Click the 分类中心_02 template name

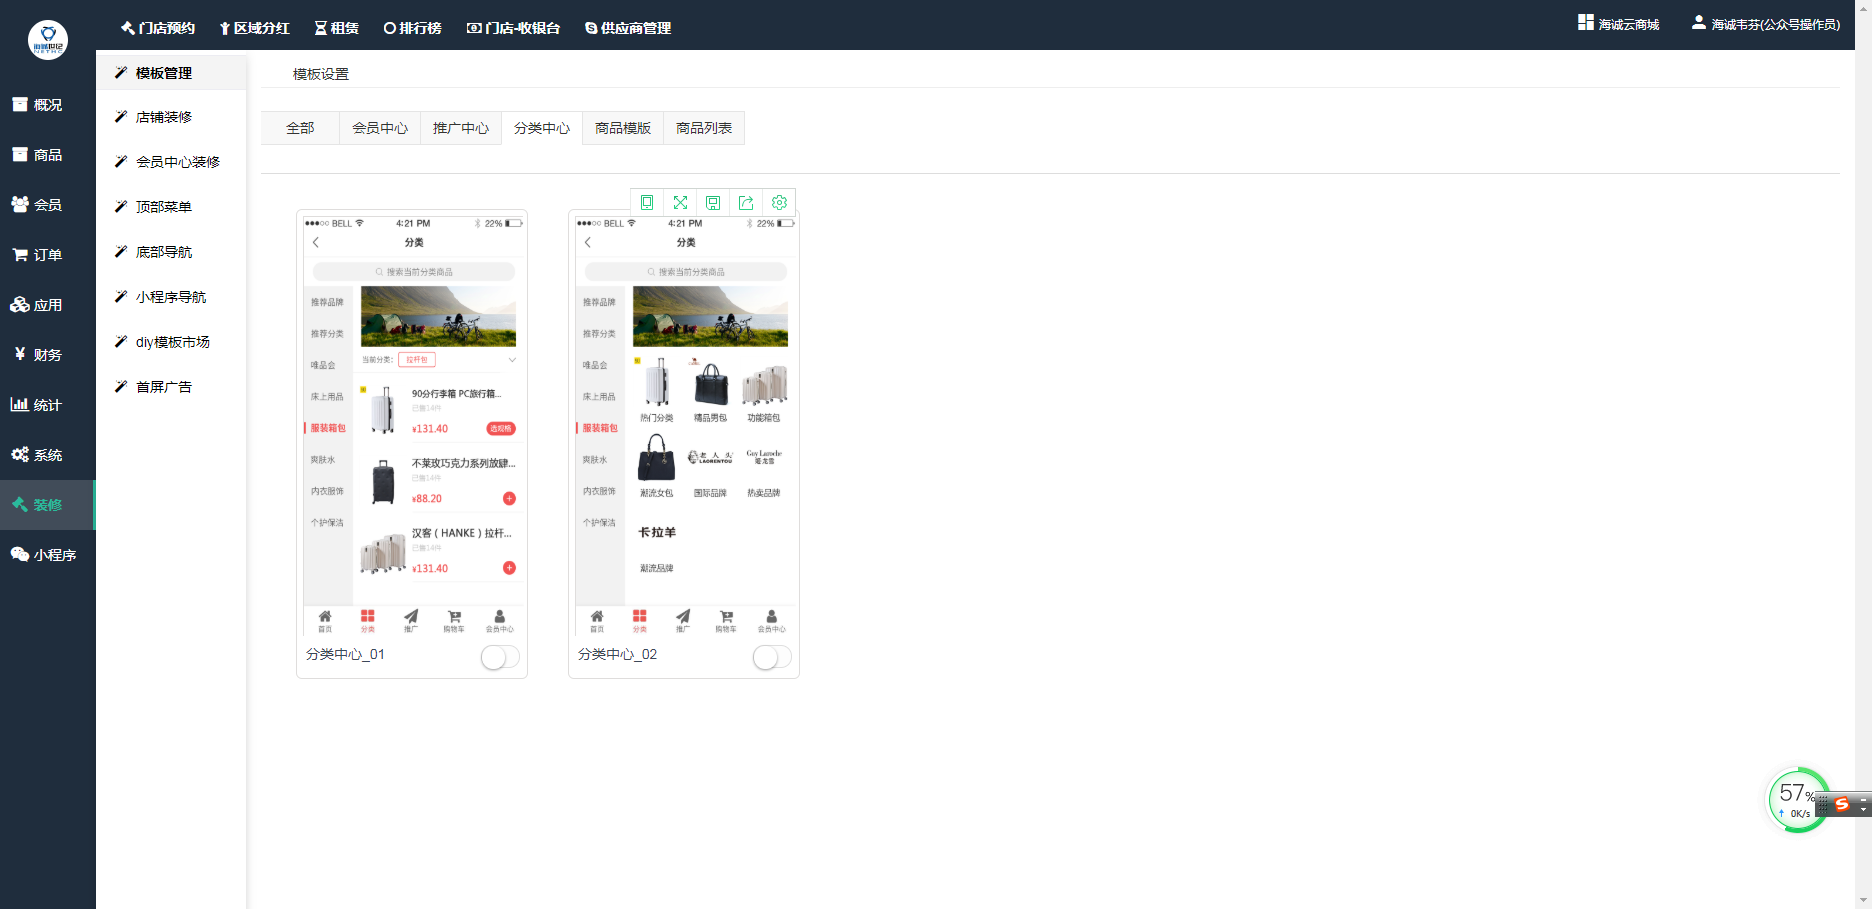pos(617,654)
